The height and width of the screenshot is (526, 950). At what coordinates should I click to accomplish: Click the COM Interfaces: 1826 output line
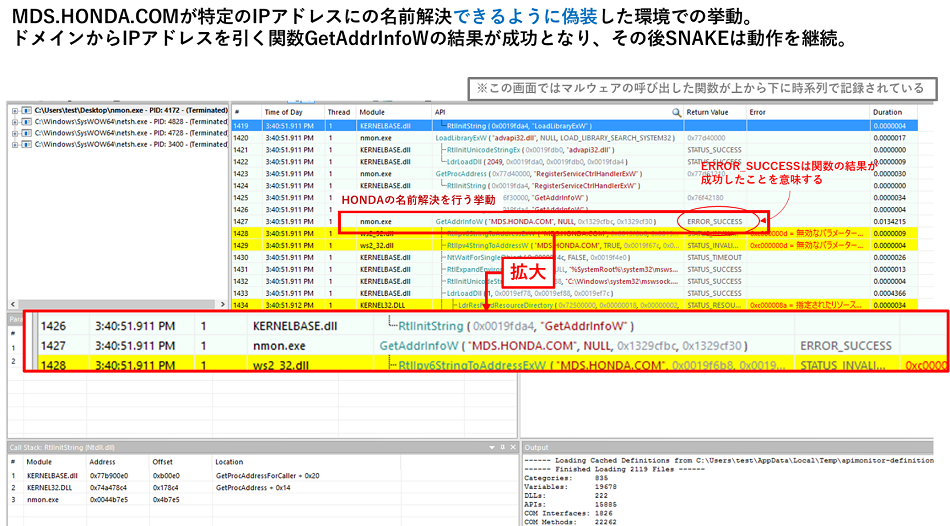click(x=570, y=513)
